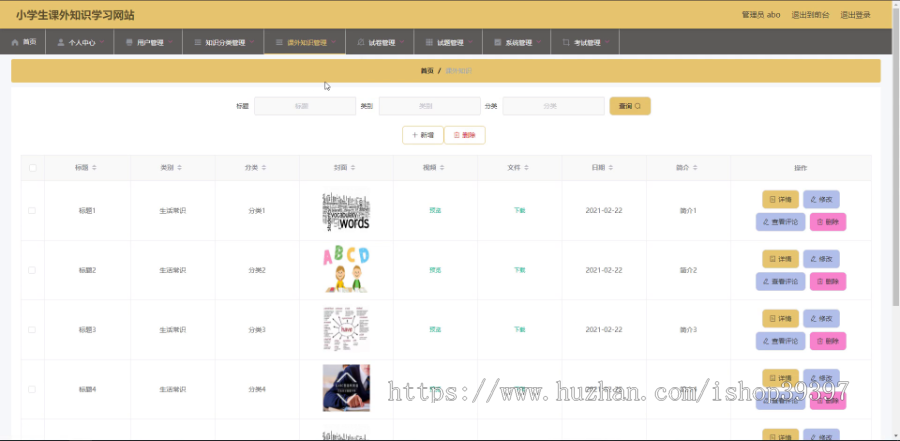900x441 pixels.
Task: Click 首页 in the breadcrumb
Action: point(426,71)
